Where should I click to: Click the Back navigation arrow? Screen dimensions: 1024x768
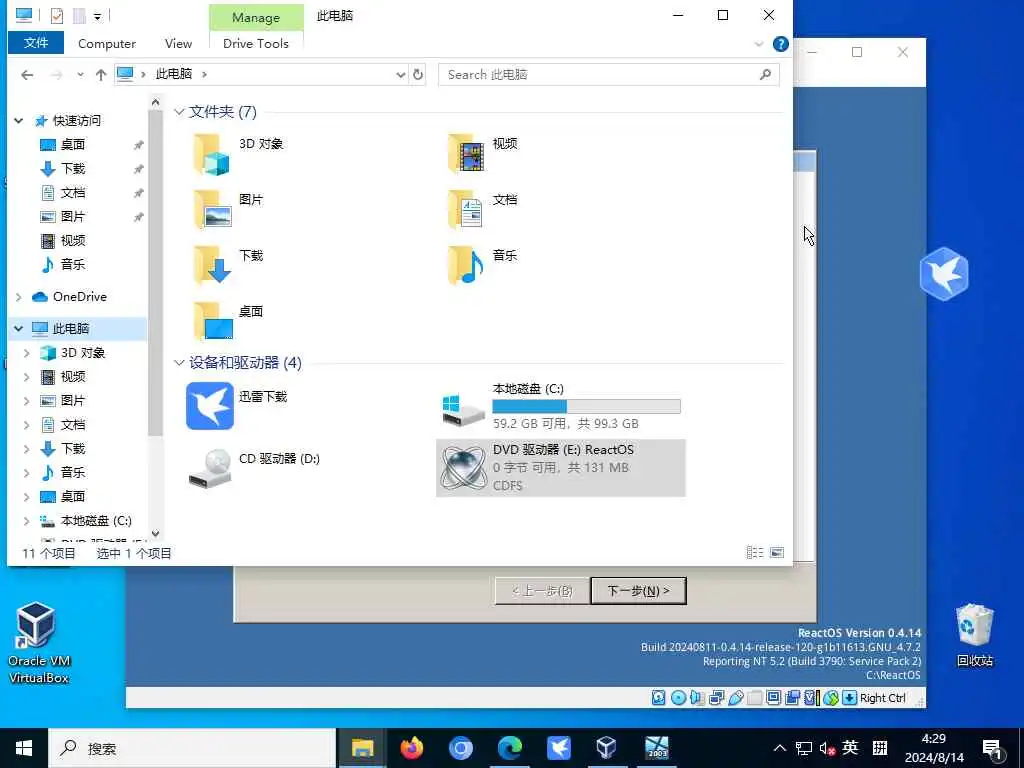27,74
